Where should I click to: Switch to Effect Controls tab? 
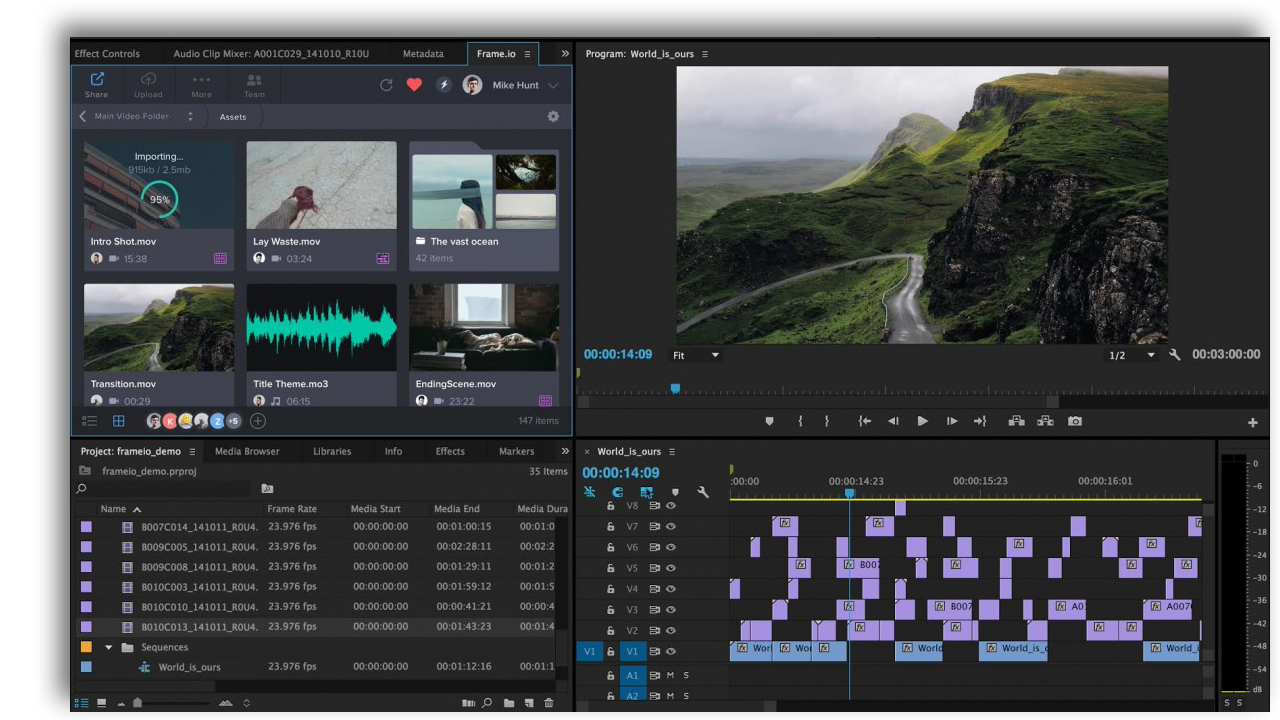tap(107, 54)
